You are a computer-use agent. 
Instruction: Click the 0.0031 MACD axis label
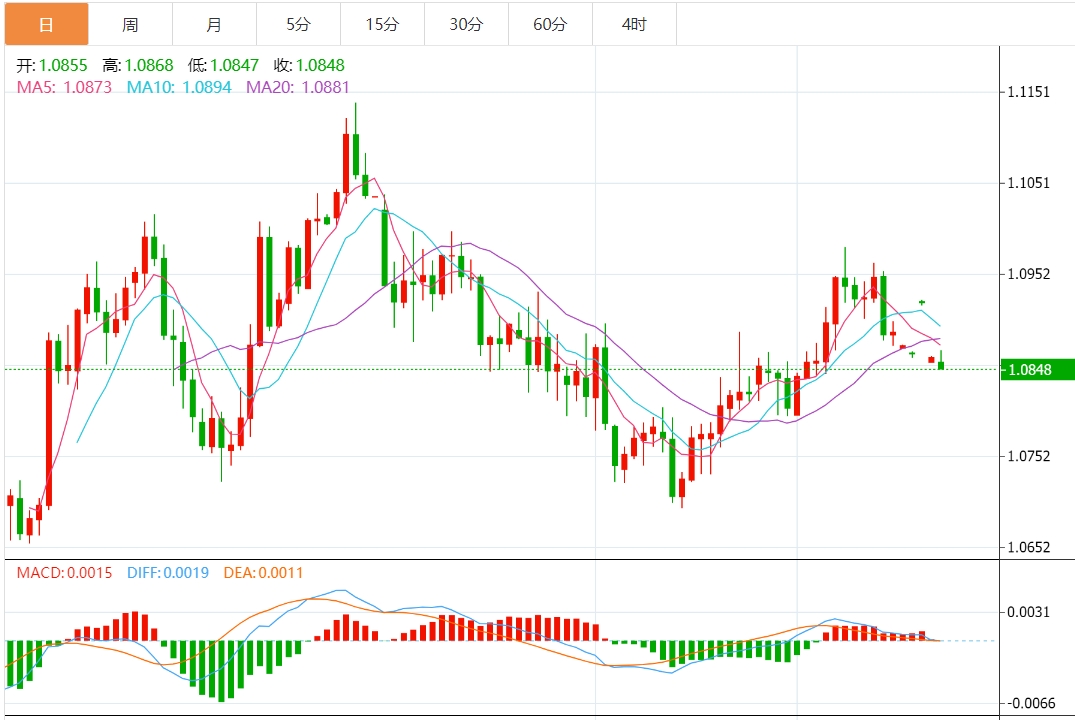click(1029, 612)
